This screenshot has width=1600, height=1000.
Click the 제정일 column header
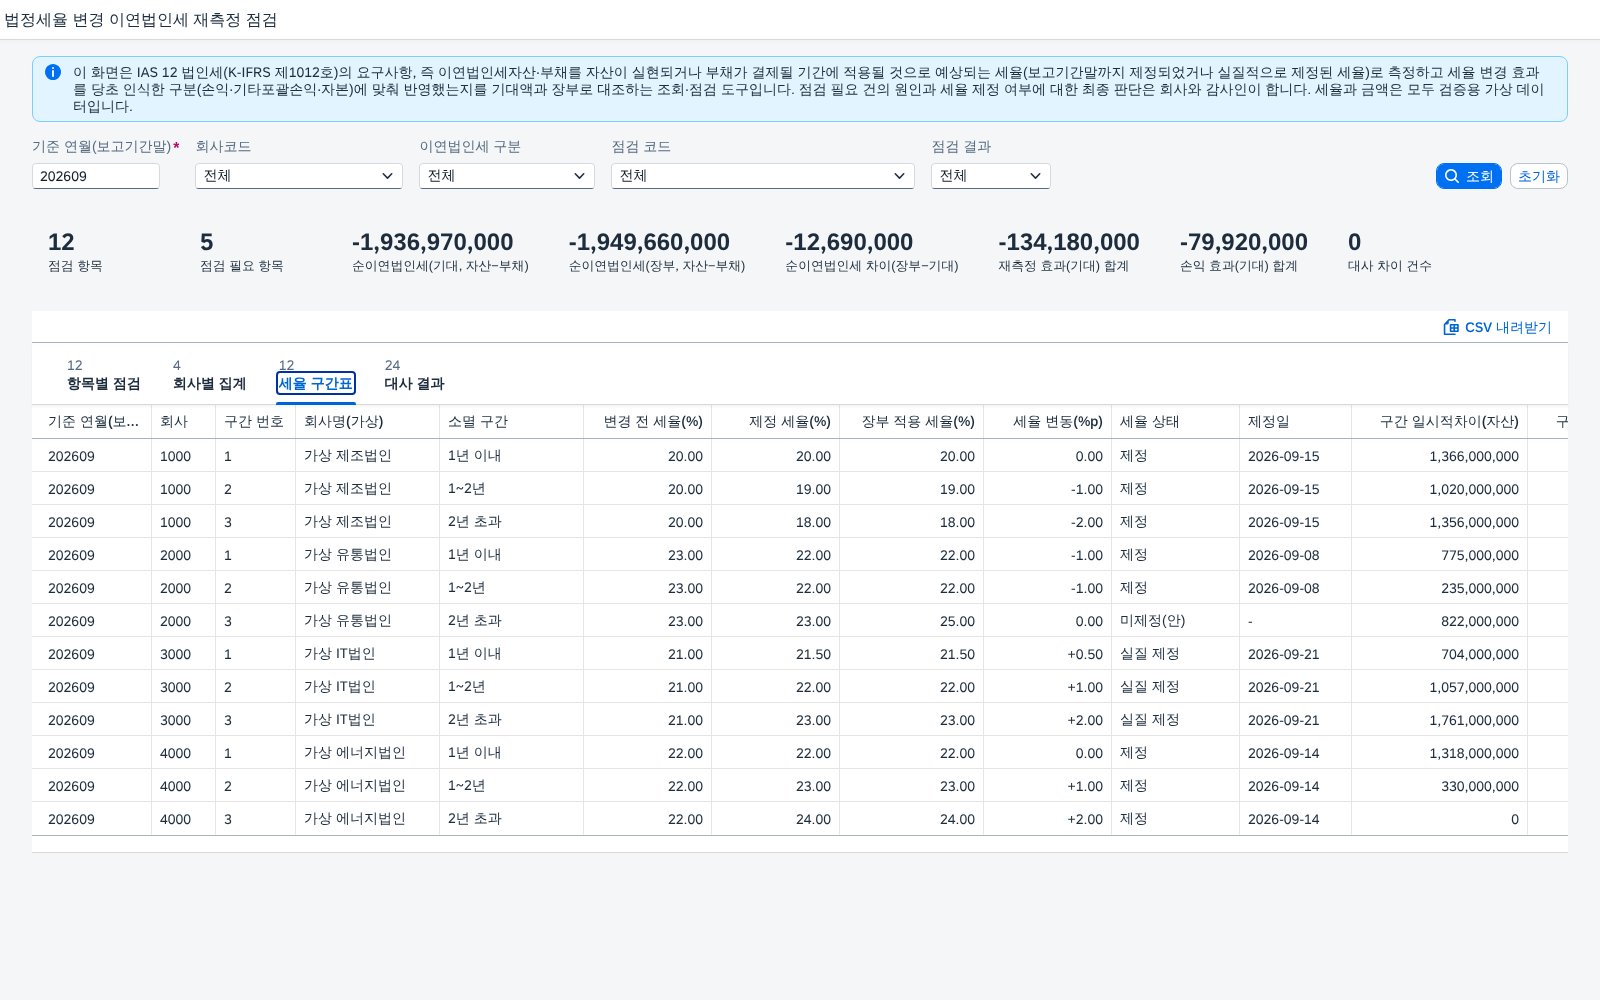[x=1296, y=422]
